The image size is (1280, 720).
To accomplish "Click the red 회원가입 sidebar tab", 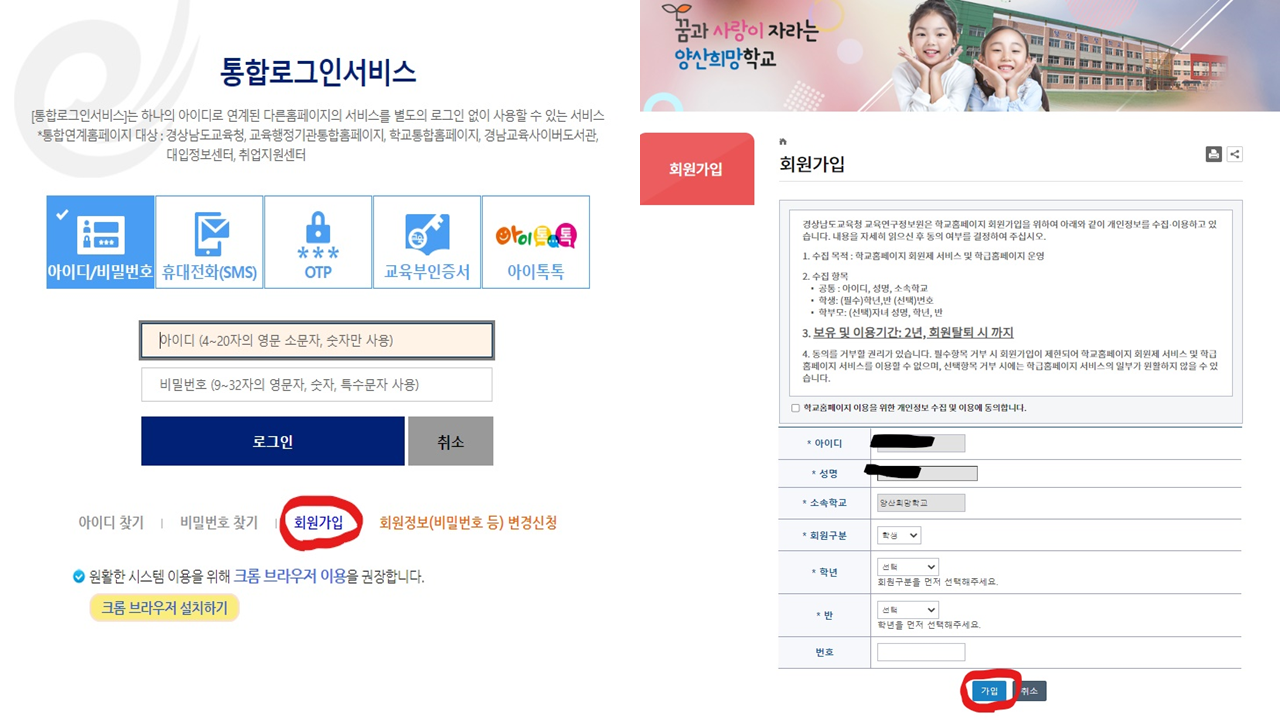I will 696,169.
